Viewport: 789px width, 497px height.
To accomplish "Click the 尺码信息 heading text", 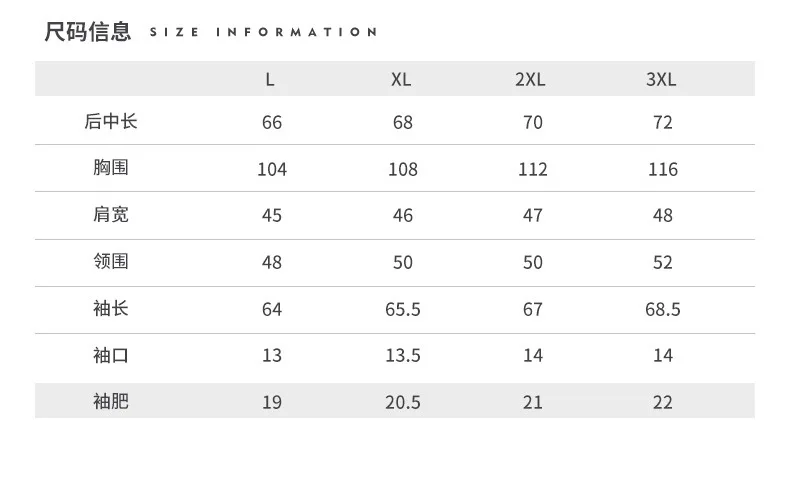I will pos(88,32).
